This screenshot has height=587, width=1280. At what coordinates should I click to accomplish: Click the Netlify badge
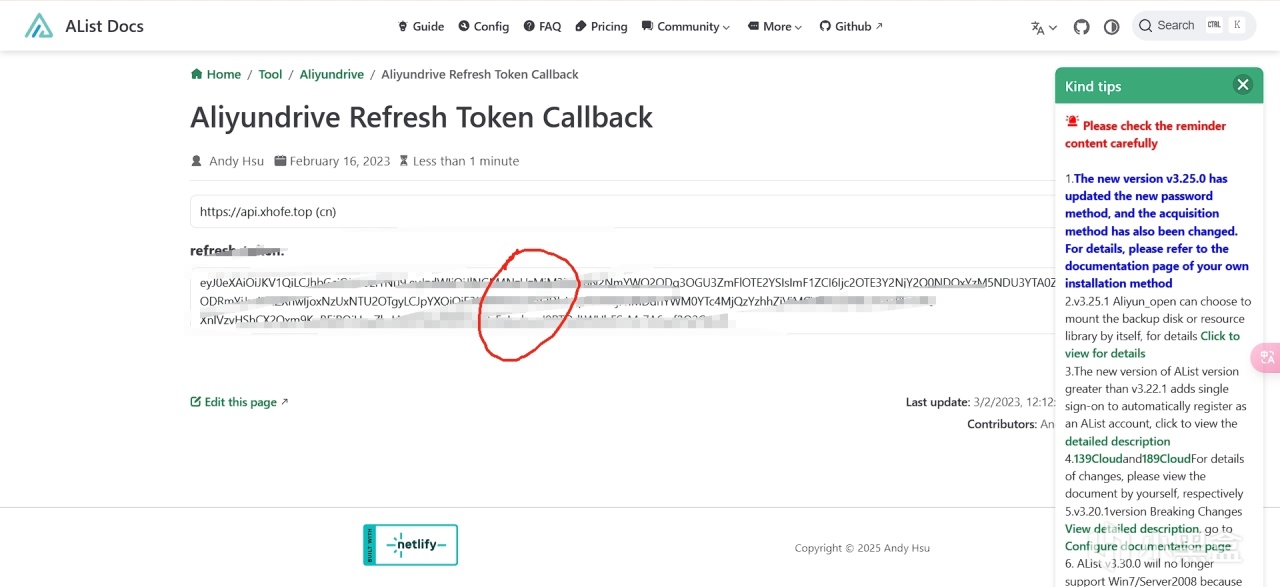pyautogui.click(x=410, y=545)
